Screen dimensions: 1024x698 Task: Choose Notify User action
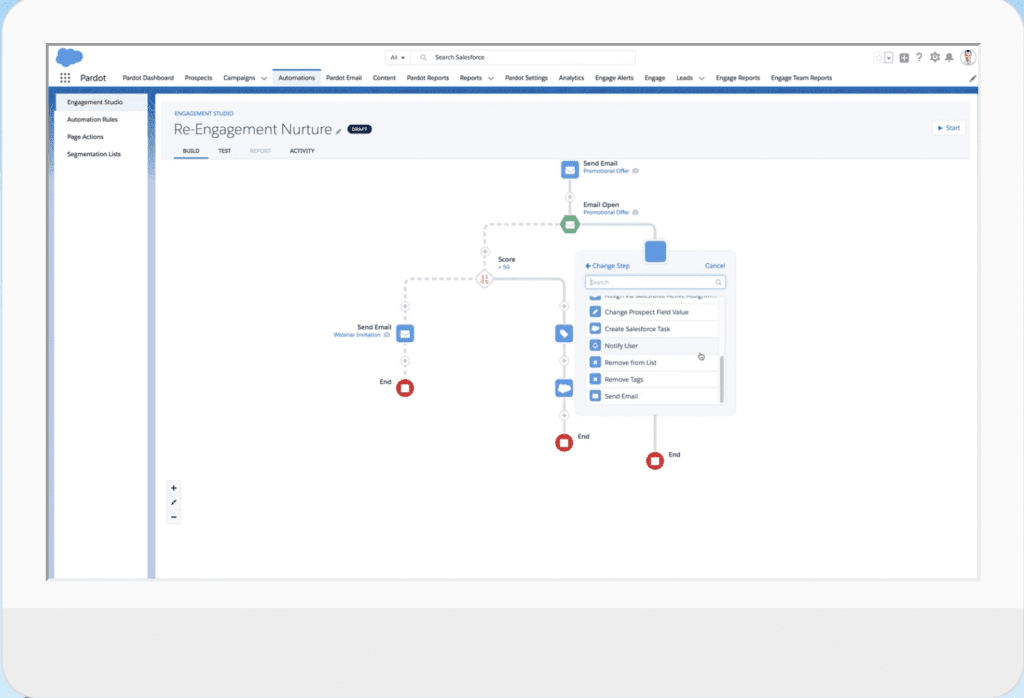point(653,346)
